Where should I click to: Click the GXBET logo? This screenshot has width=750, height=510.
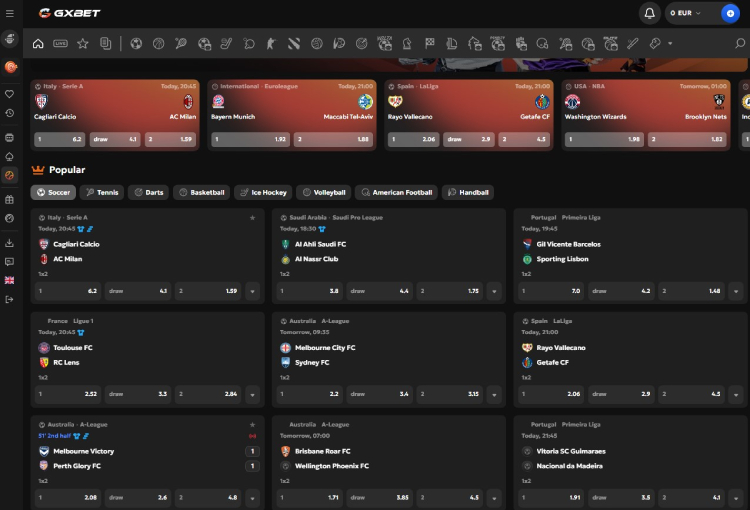[70, 13]
